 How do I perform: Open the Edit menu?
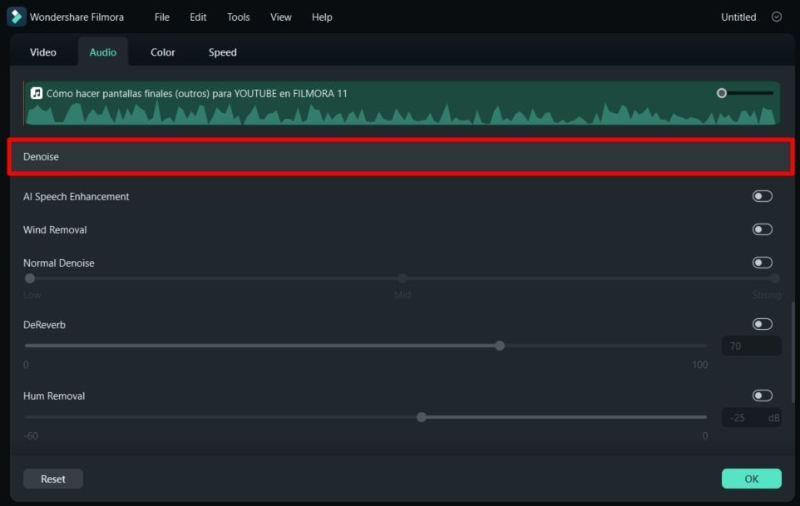coord(198,17)
